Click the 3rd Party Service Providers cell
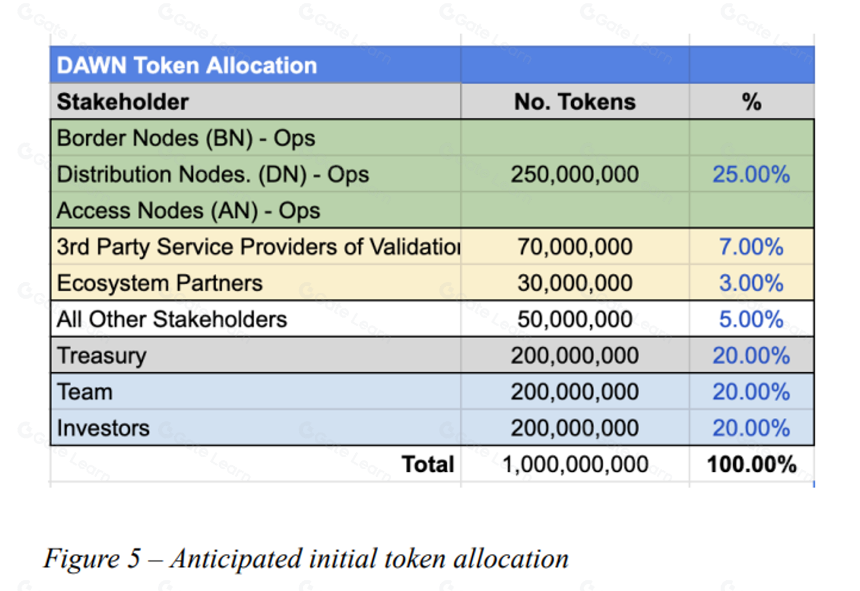 [x=256, y=247]
